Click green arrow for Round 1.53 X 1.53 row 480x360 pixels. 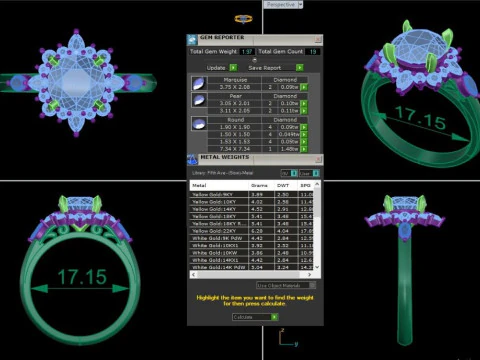pyautogui.click(x=304, y=142)
